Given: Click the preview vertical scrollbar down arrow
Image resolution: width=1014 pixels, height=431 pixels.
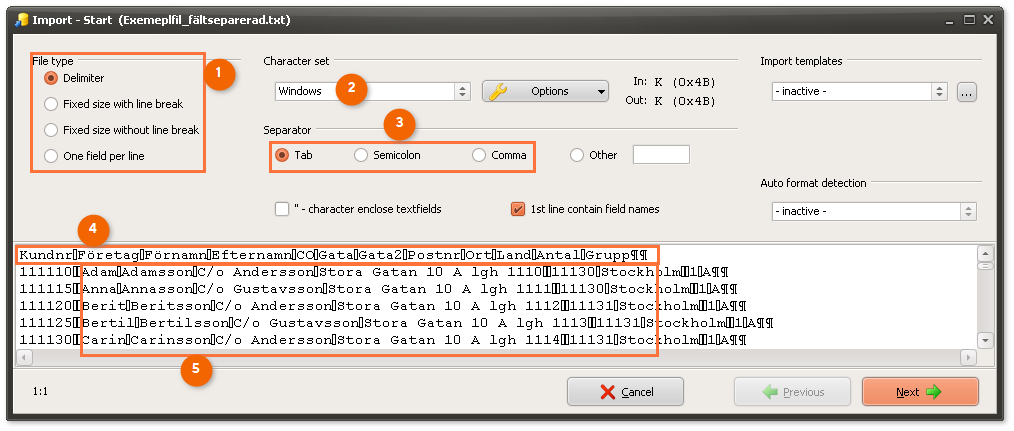Looking at the screenshot, I should pyautogui.click(x=985, y=340).
